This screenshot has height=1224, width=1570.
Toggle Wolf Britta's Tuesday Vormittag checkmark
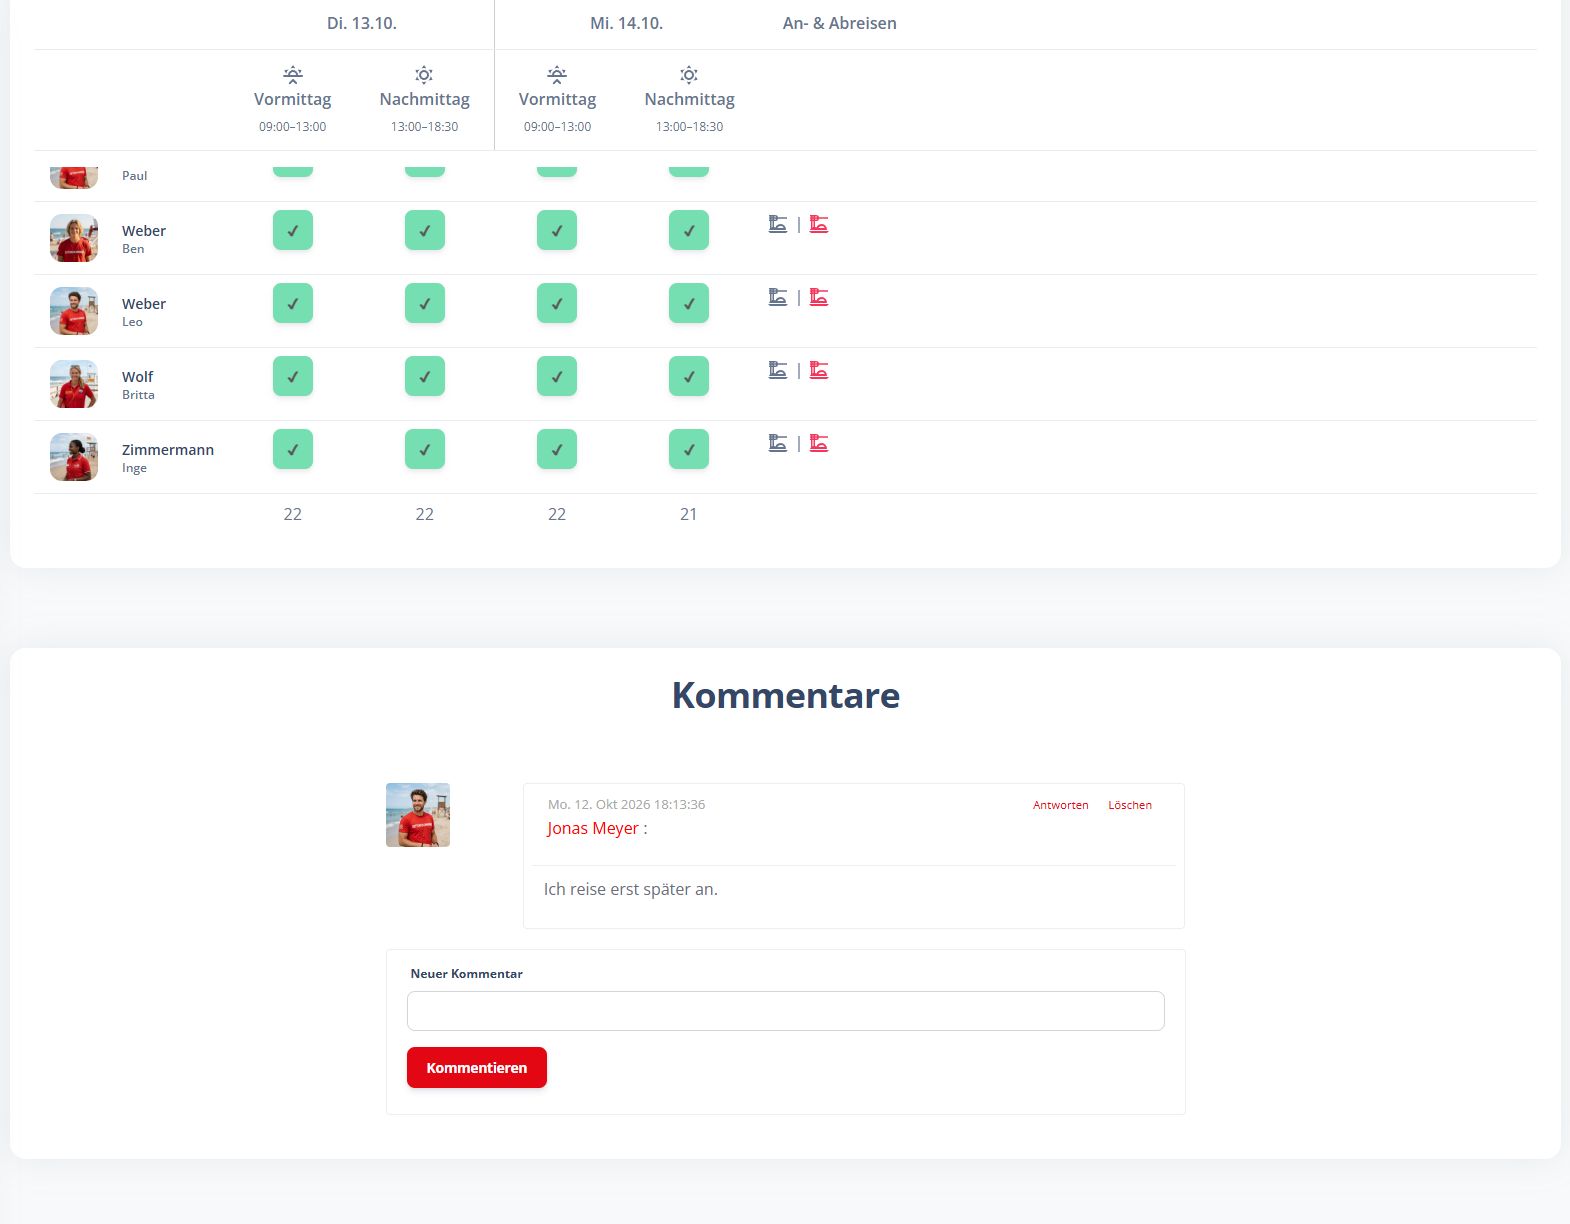(x=293, y=376)
